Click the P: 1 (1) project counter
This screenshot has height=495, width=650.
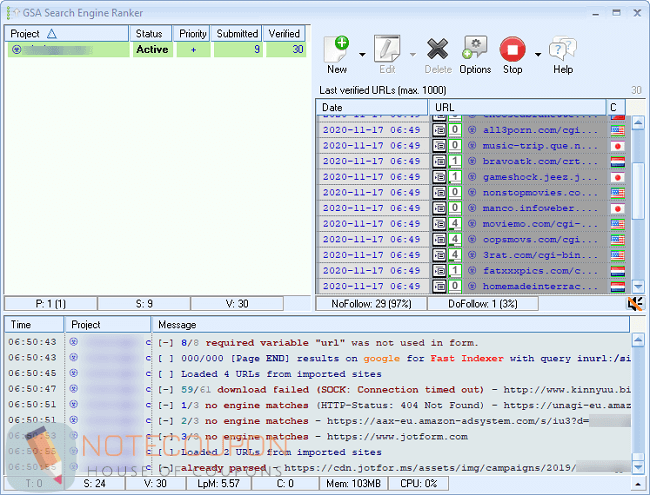(51, 304)
